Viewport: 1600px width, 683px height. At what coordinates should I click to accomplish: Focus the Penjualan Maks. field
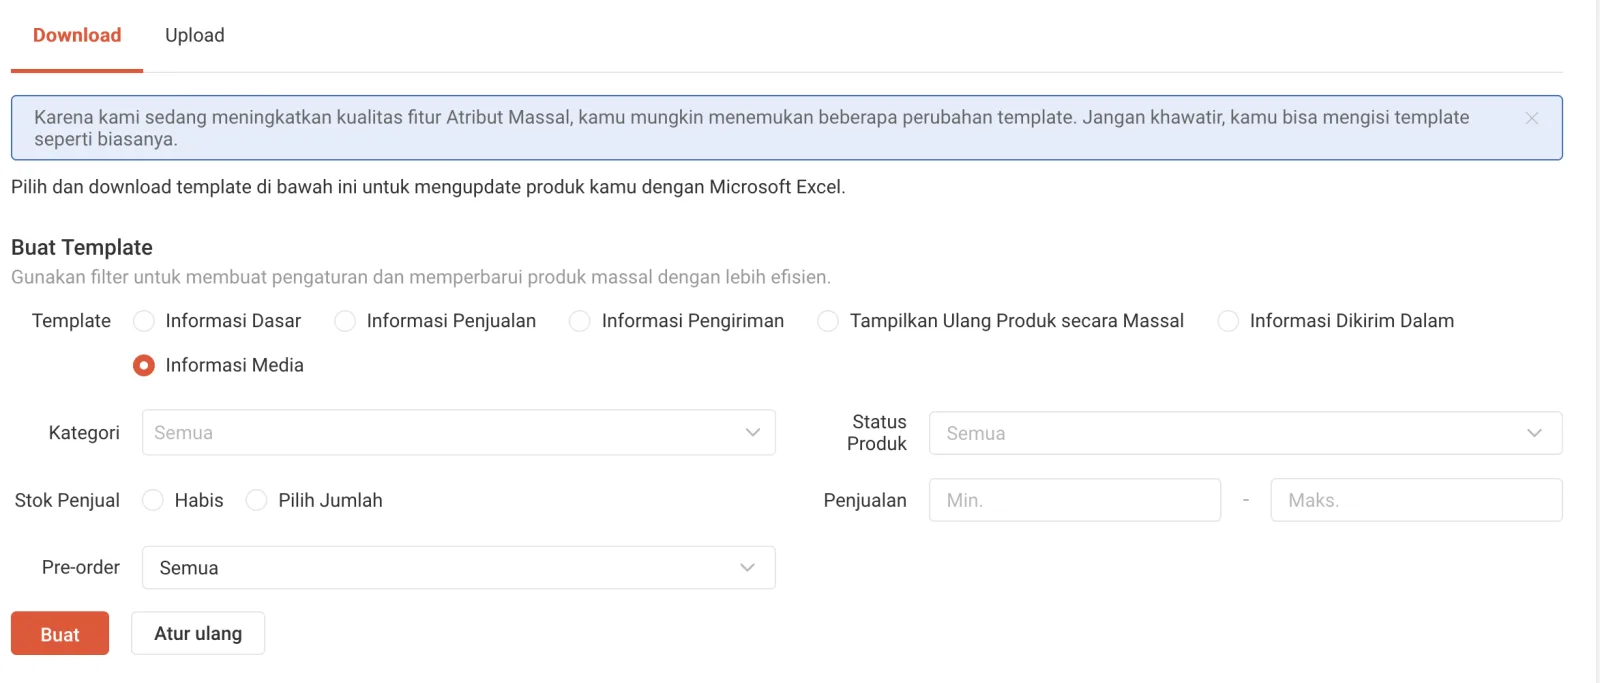1416,500
